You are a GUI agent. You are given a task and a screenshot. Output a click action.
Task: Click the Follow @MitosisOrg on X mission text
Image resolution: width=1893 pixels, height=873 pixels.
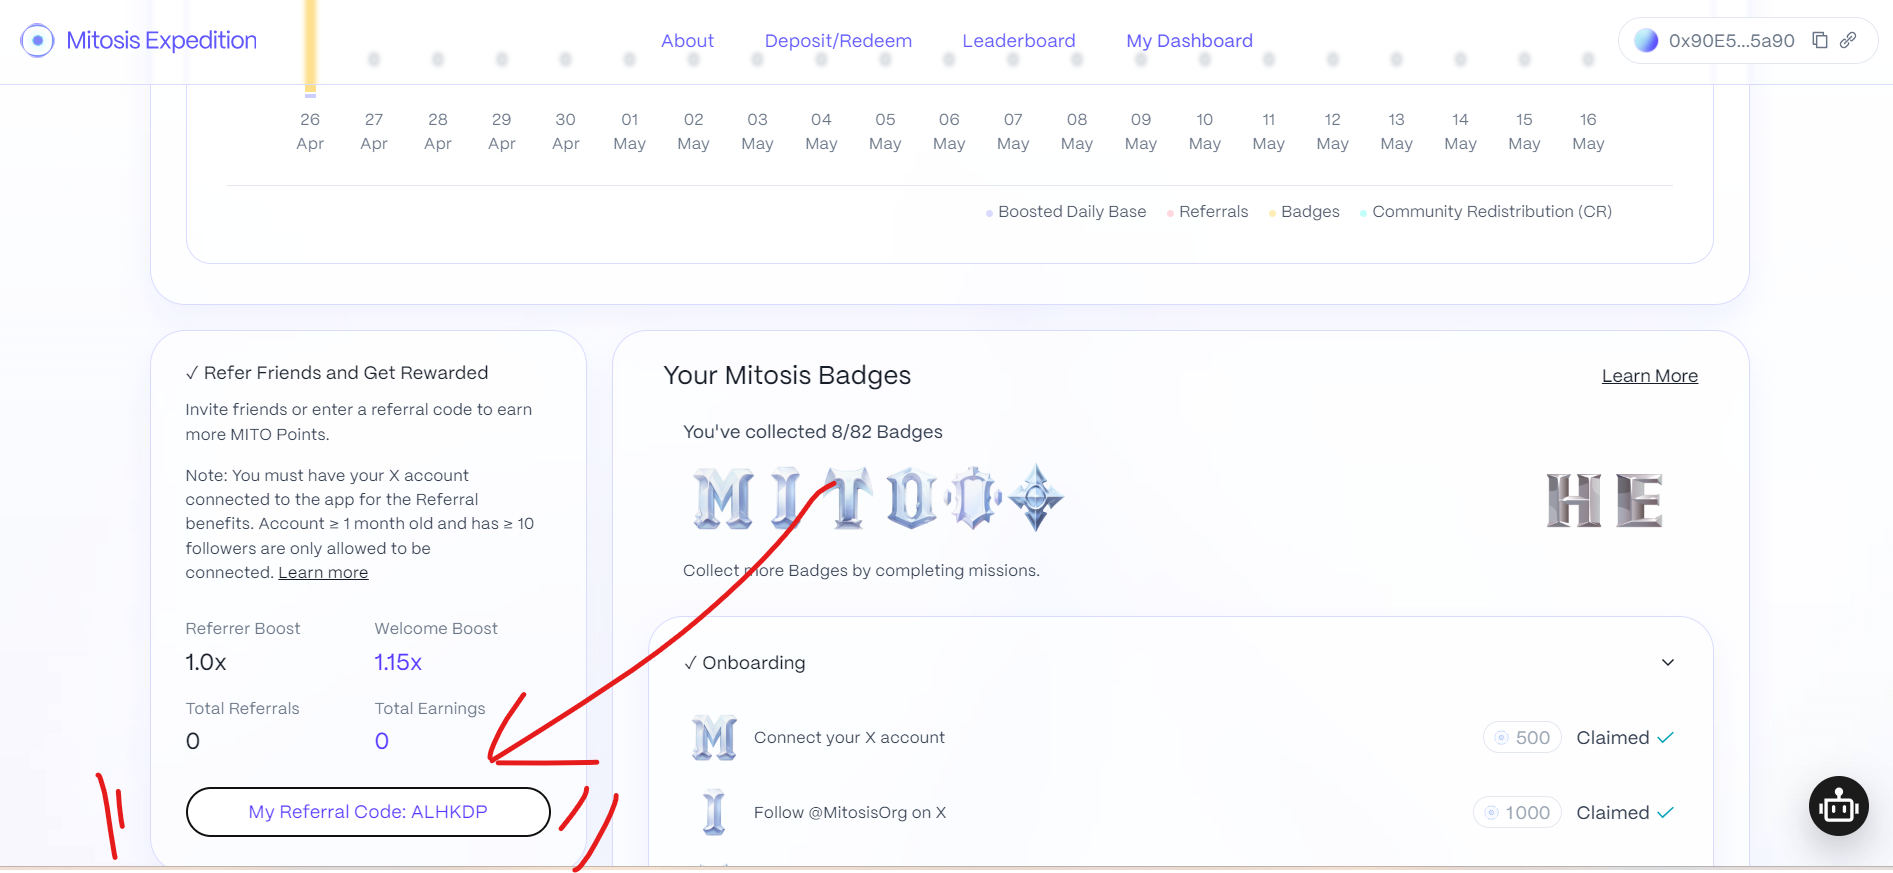pyautogui.click(x=850, y=813)
